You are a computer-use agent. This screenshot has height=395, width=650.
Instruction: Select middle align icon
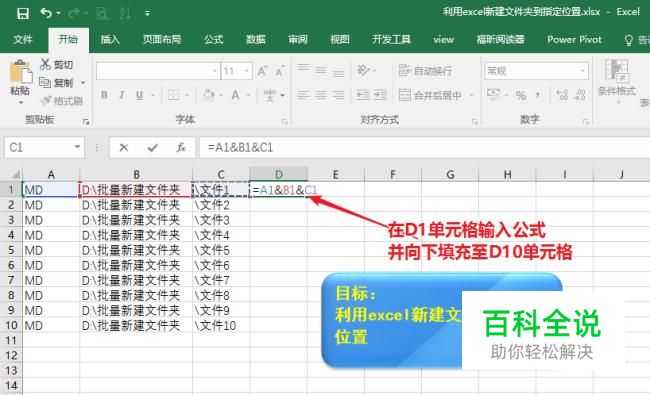[x=321, y=70]
